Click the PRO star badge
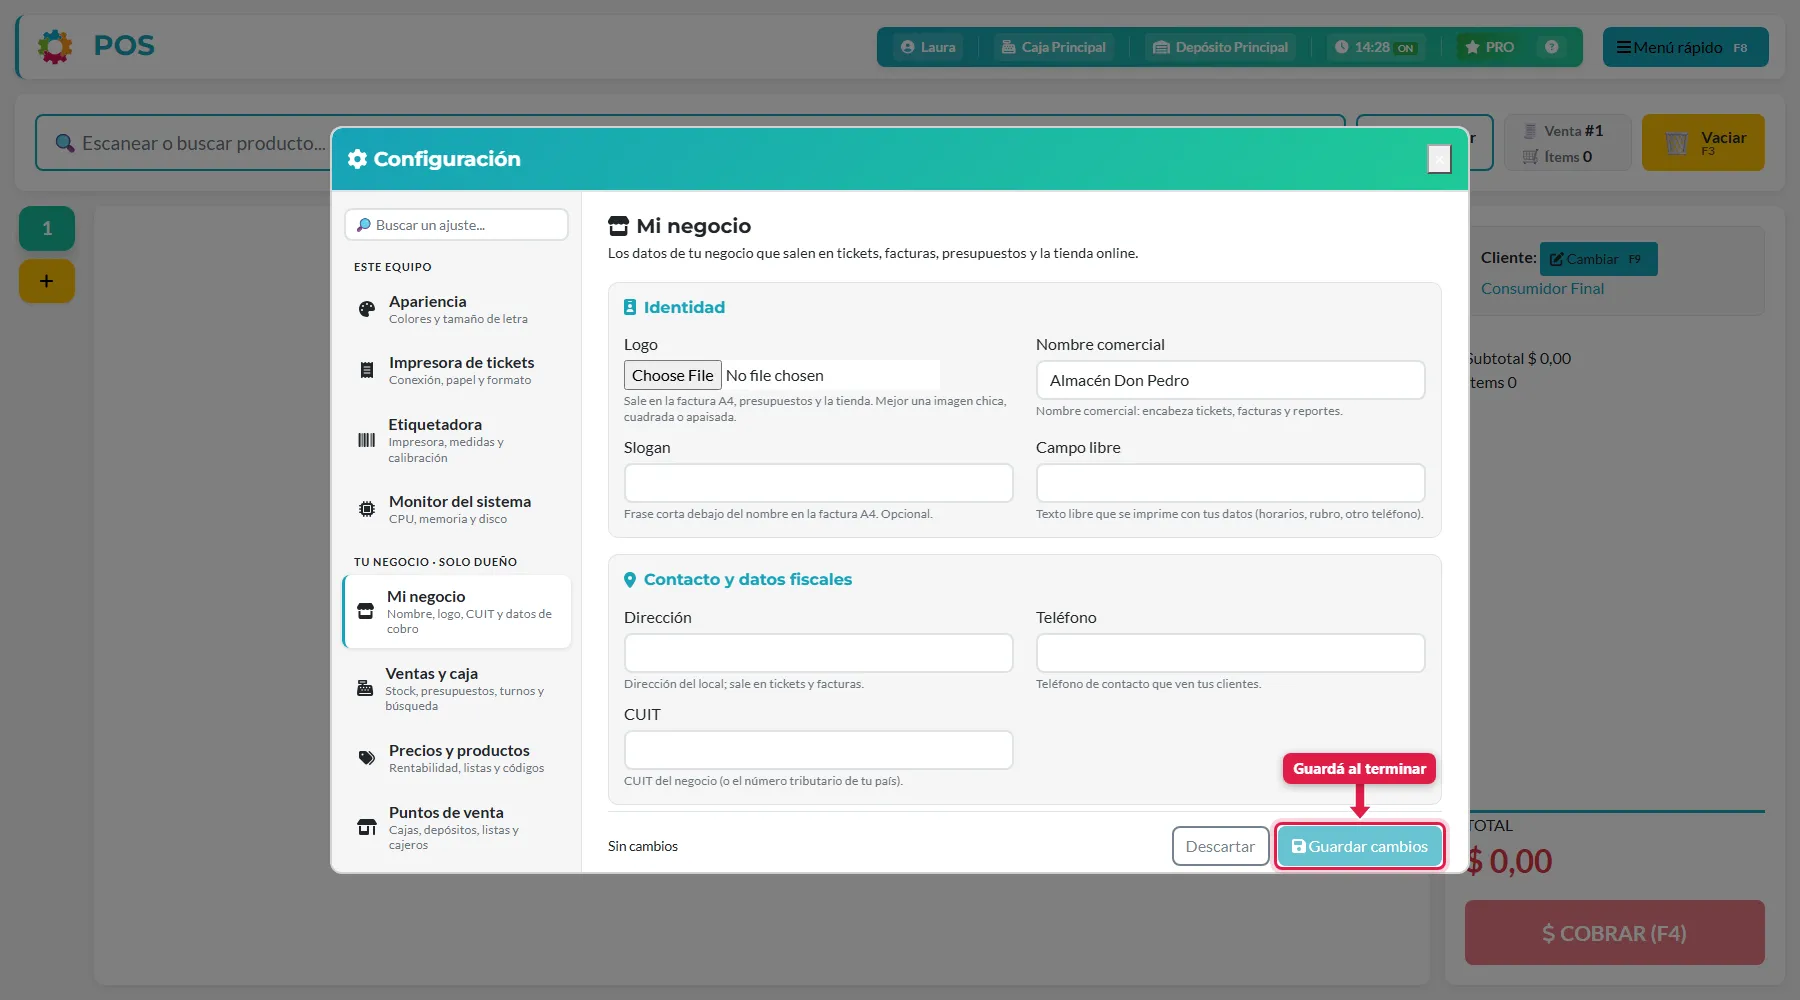This screenshot has width=1800, height=1000. [1489, 47]
